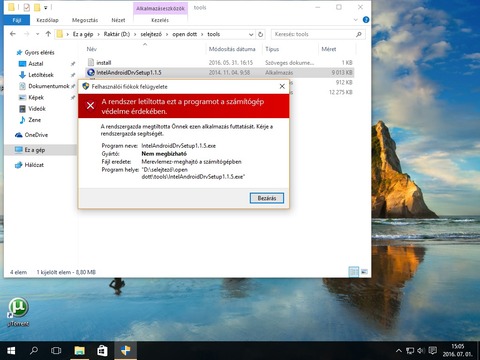
Task: Click the Bezárás button in the dialog
Action: point(267,198)
